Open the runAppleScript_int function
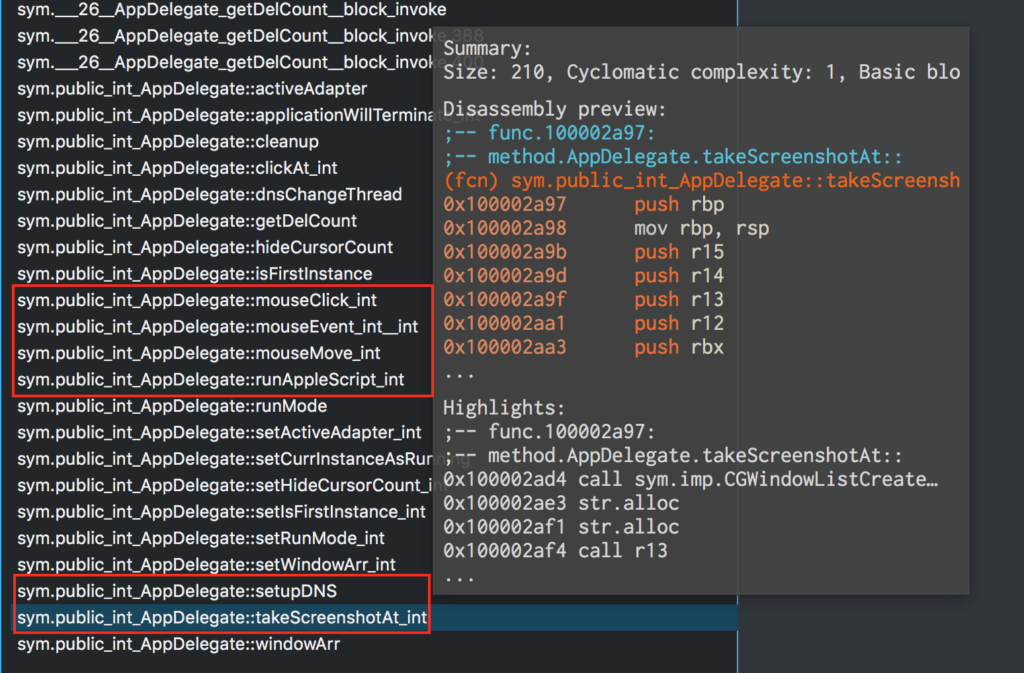The width and height of the screenshot is (1024, 673). pyautogui.click(x=210, y=379)
